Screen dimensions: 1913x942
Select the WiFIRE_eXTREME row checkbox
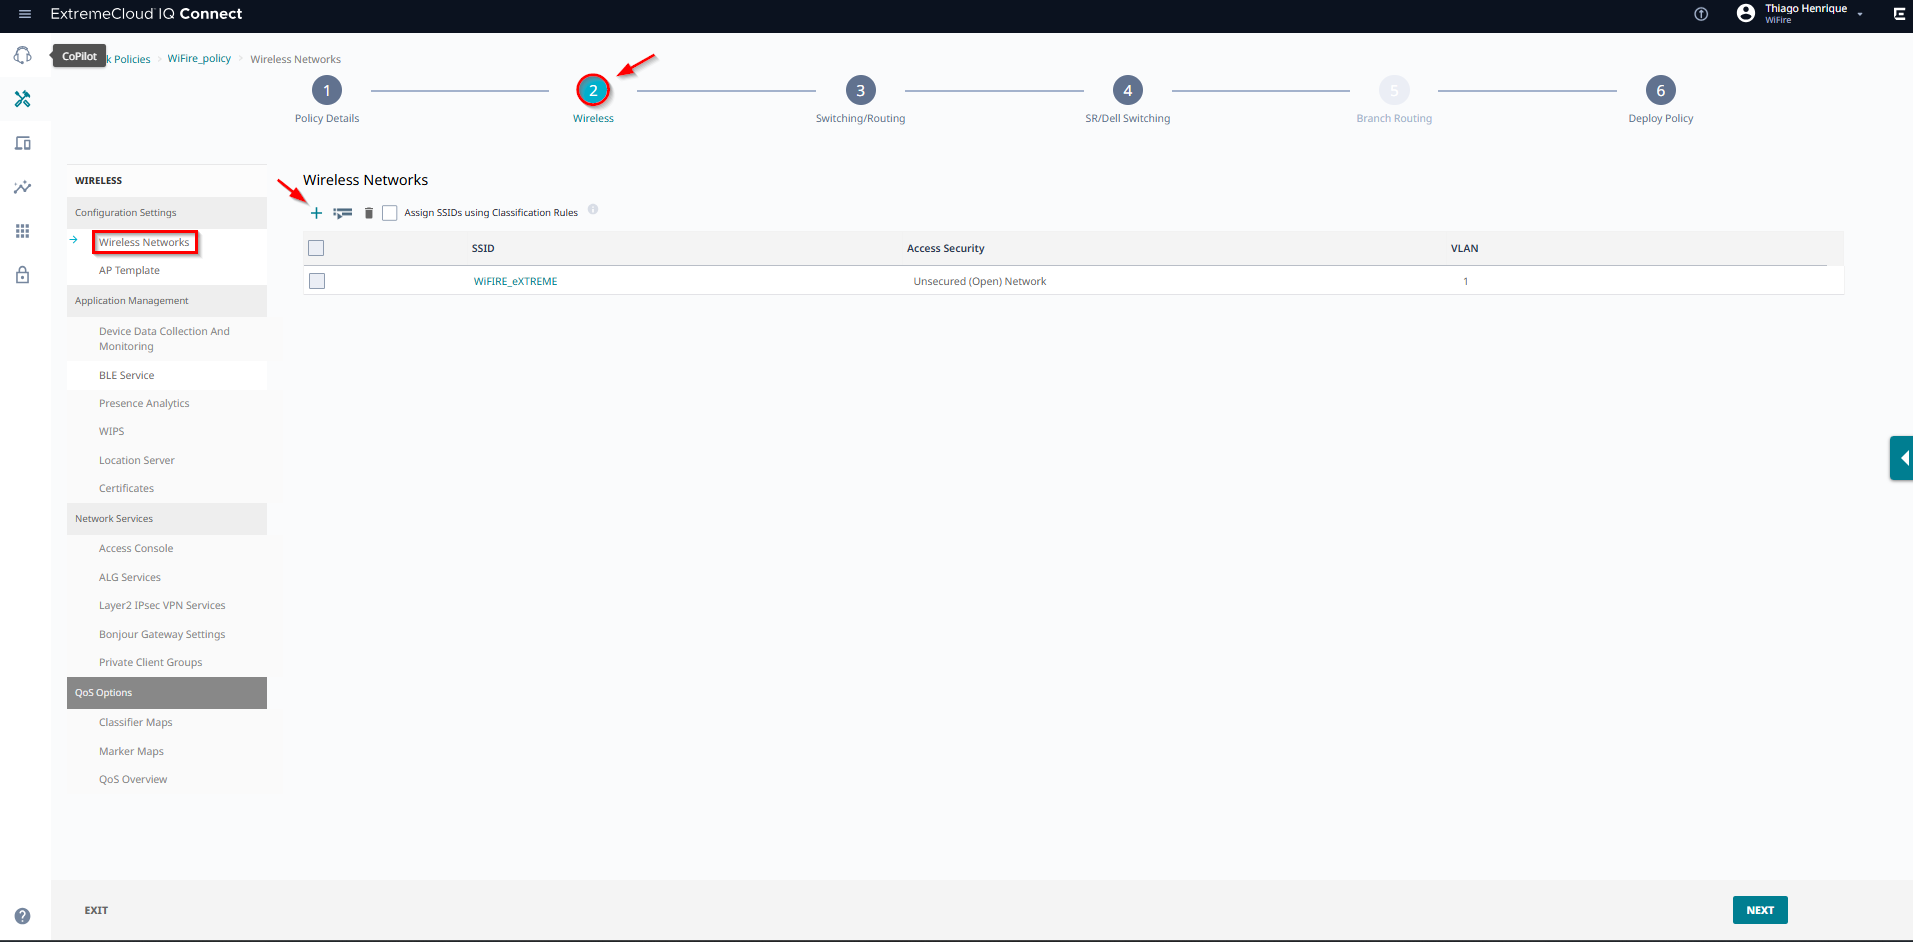tap(317, 281)
